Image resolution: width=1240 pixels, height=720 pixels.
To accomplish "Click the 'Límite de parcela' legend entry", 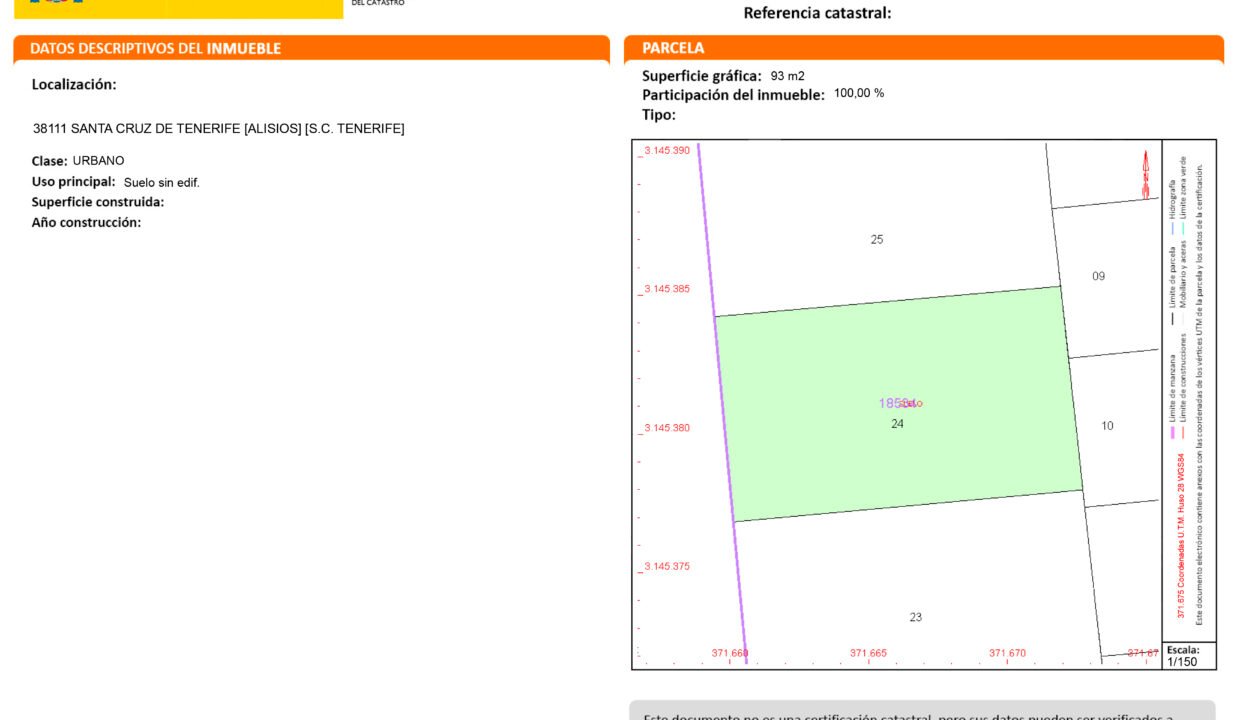I will [1172, 279].
